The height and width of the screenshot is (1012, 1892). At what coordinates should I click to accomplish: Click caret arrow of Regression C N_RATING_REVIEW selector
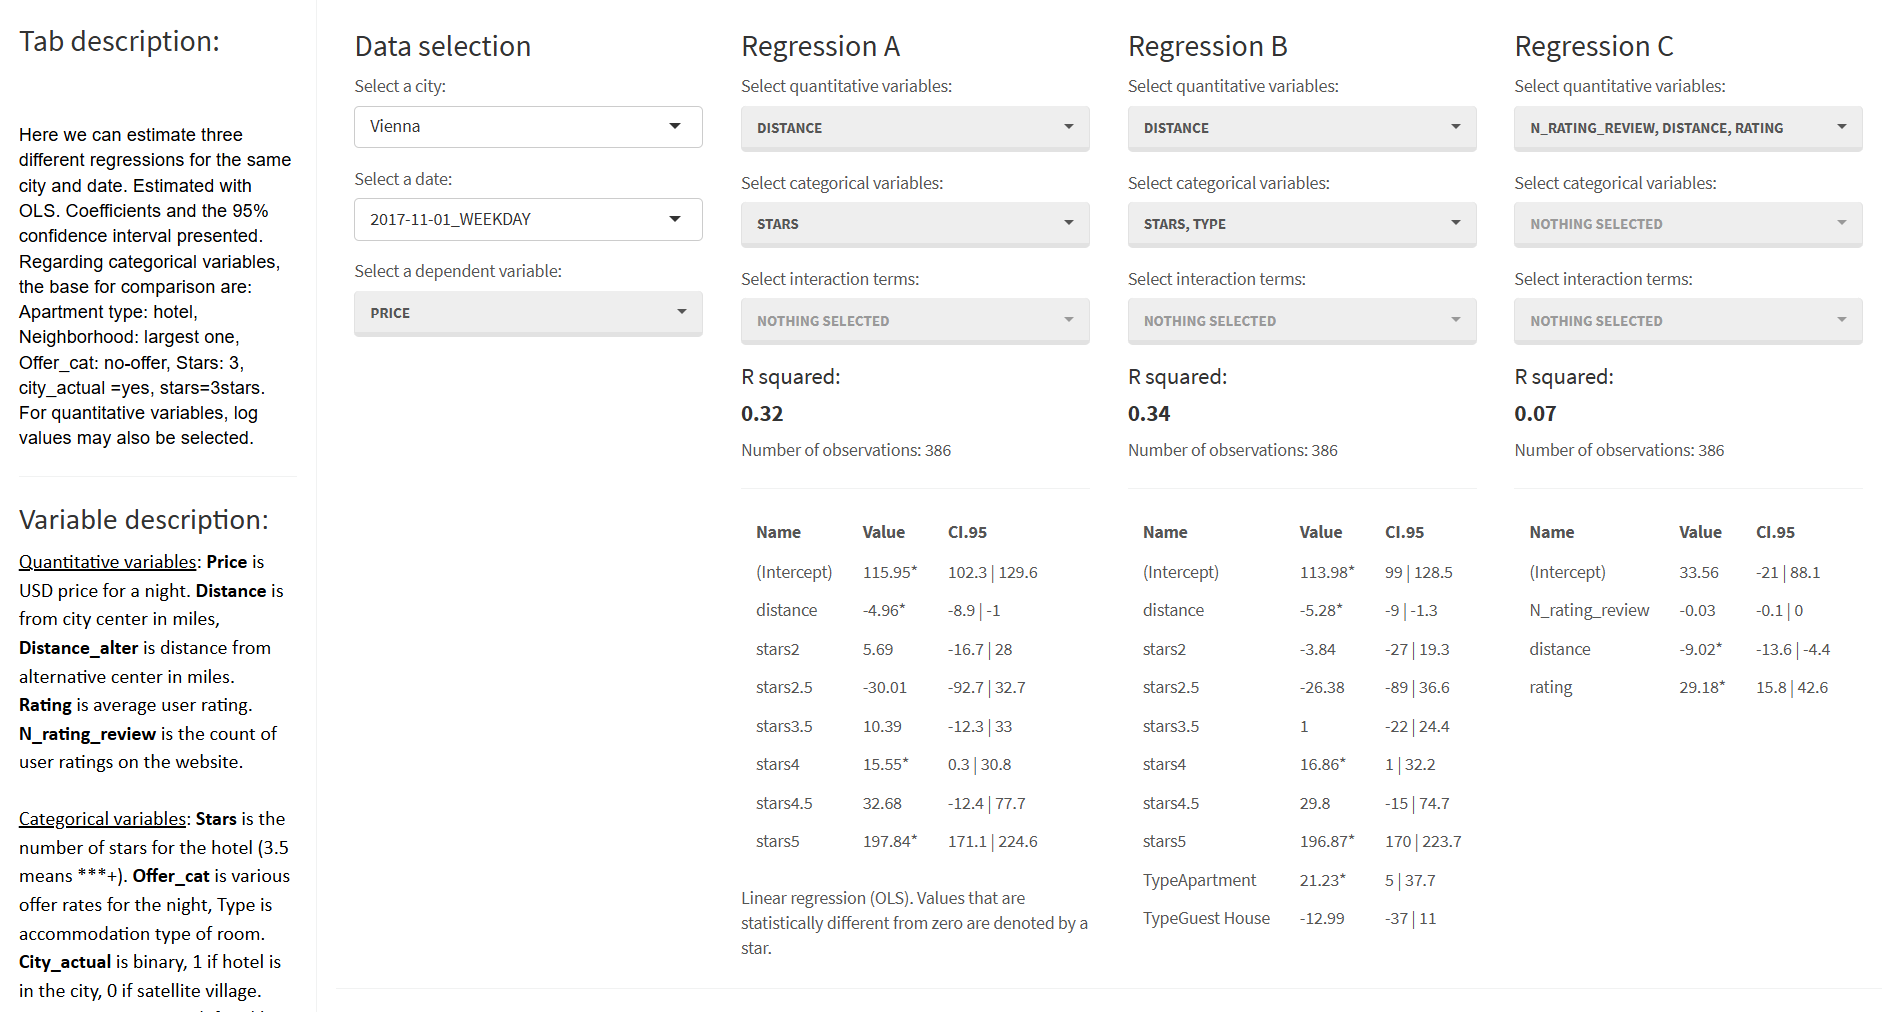pyautogui.click(x=1842, y=127)
